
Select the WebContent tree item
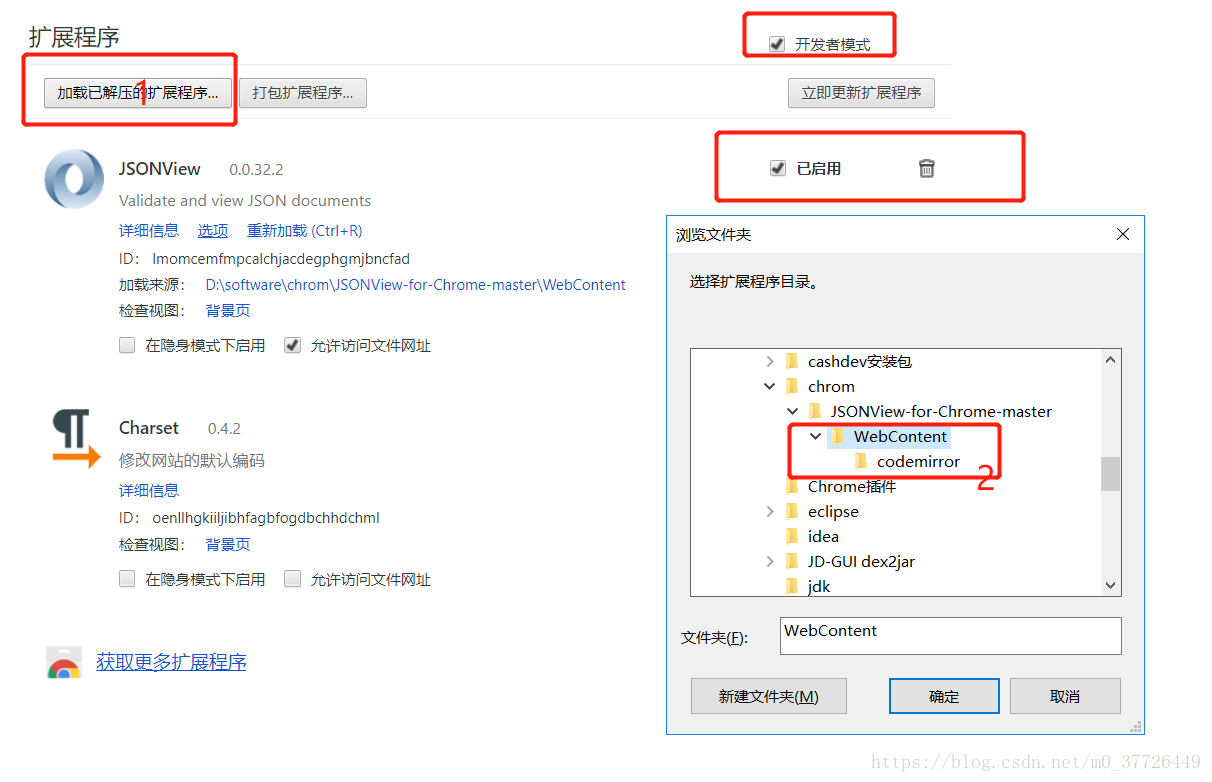coord(900,436)
